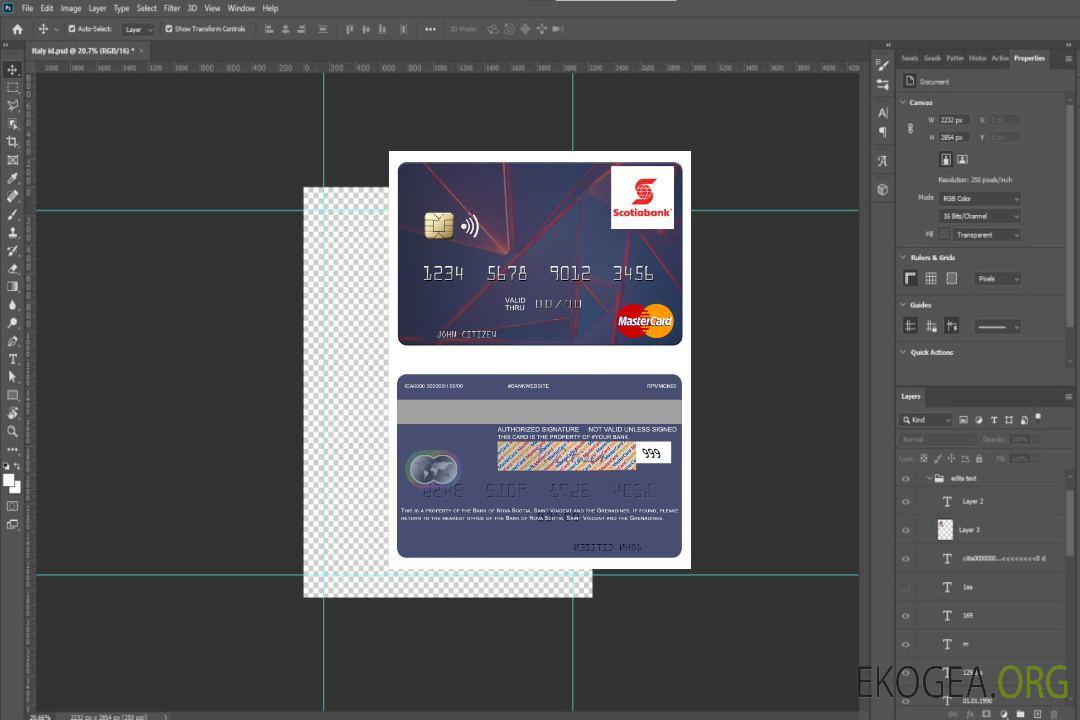Select the Rectangle shape tool

click(12, 395)
